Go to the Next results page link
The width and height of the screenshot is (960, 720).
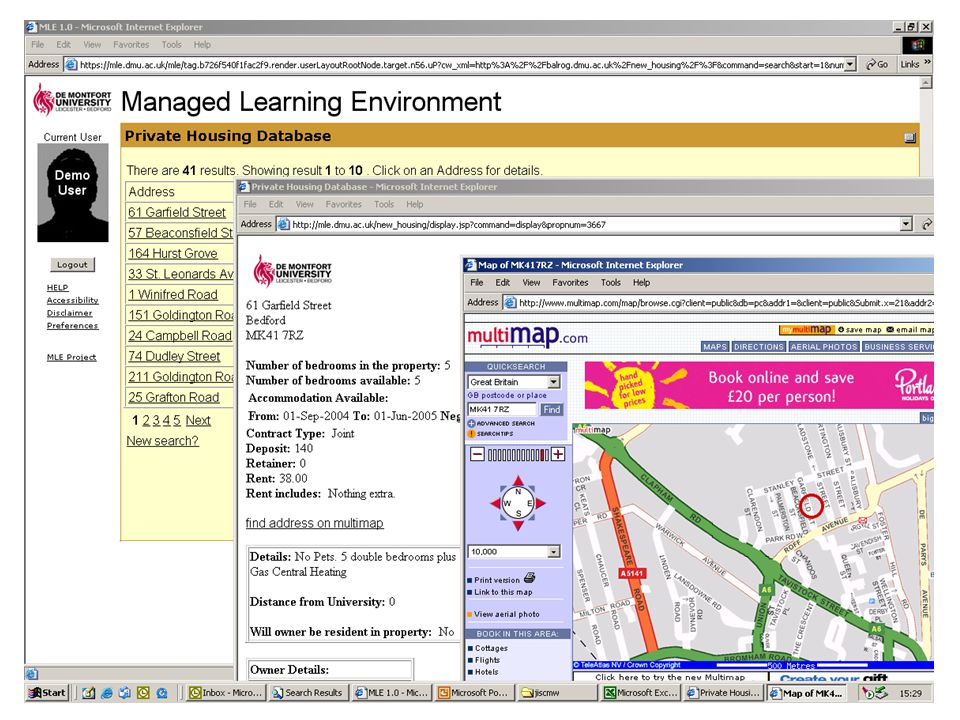(198, 420)
